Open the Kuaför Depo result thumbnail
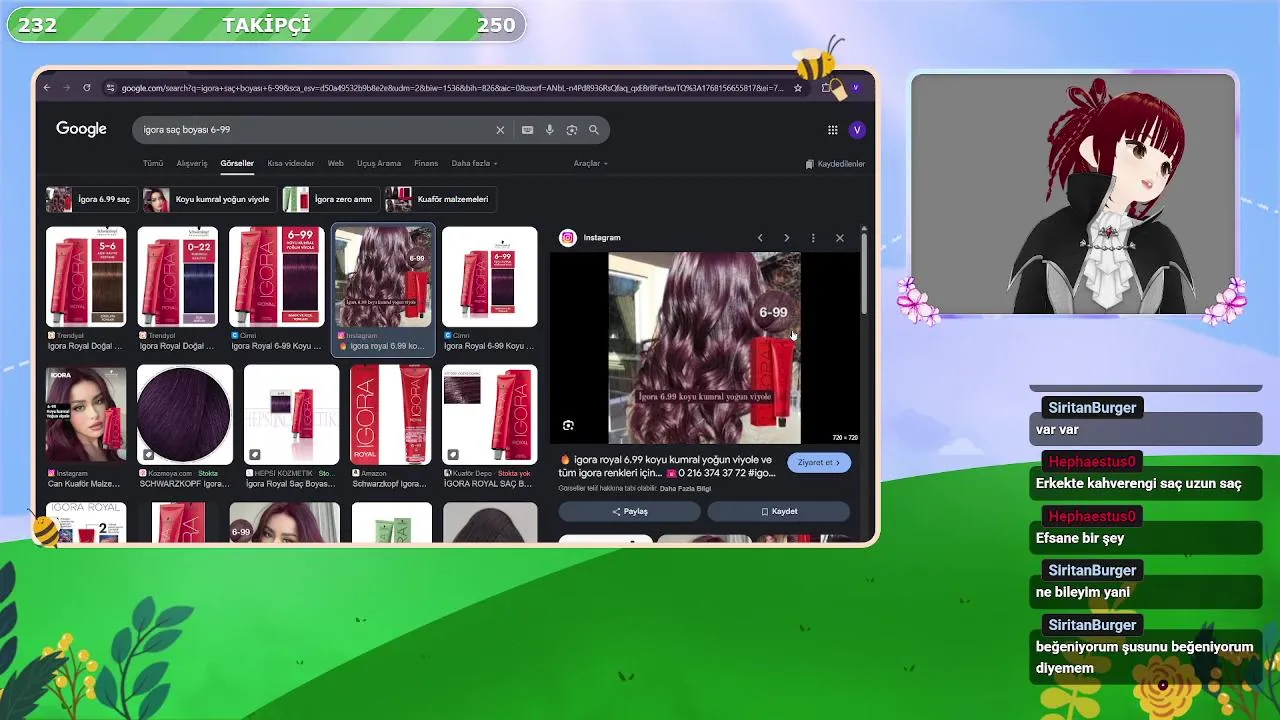This screenshot has width=1280, height=720. point(490,415)
